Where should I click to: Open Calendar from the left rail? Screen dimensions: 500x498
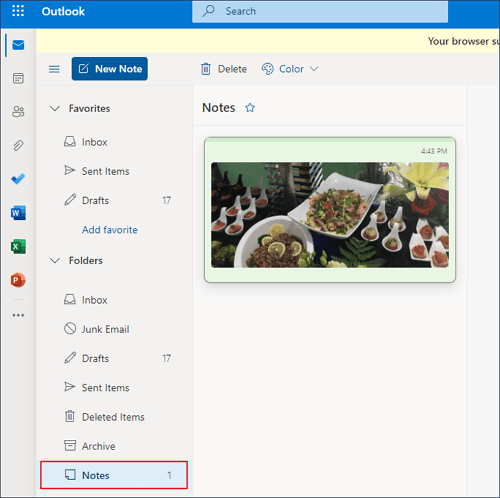(x=18, y=79)
